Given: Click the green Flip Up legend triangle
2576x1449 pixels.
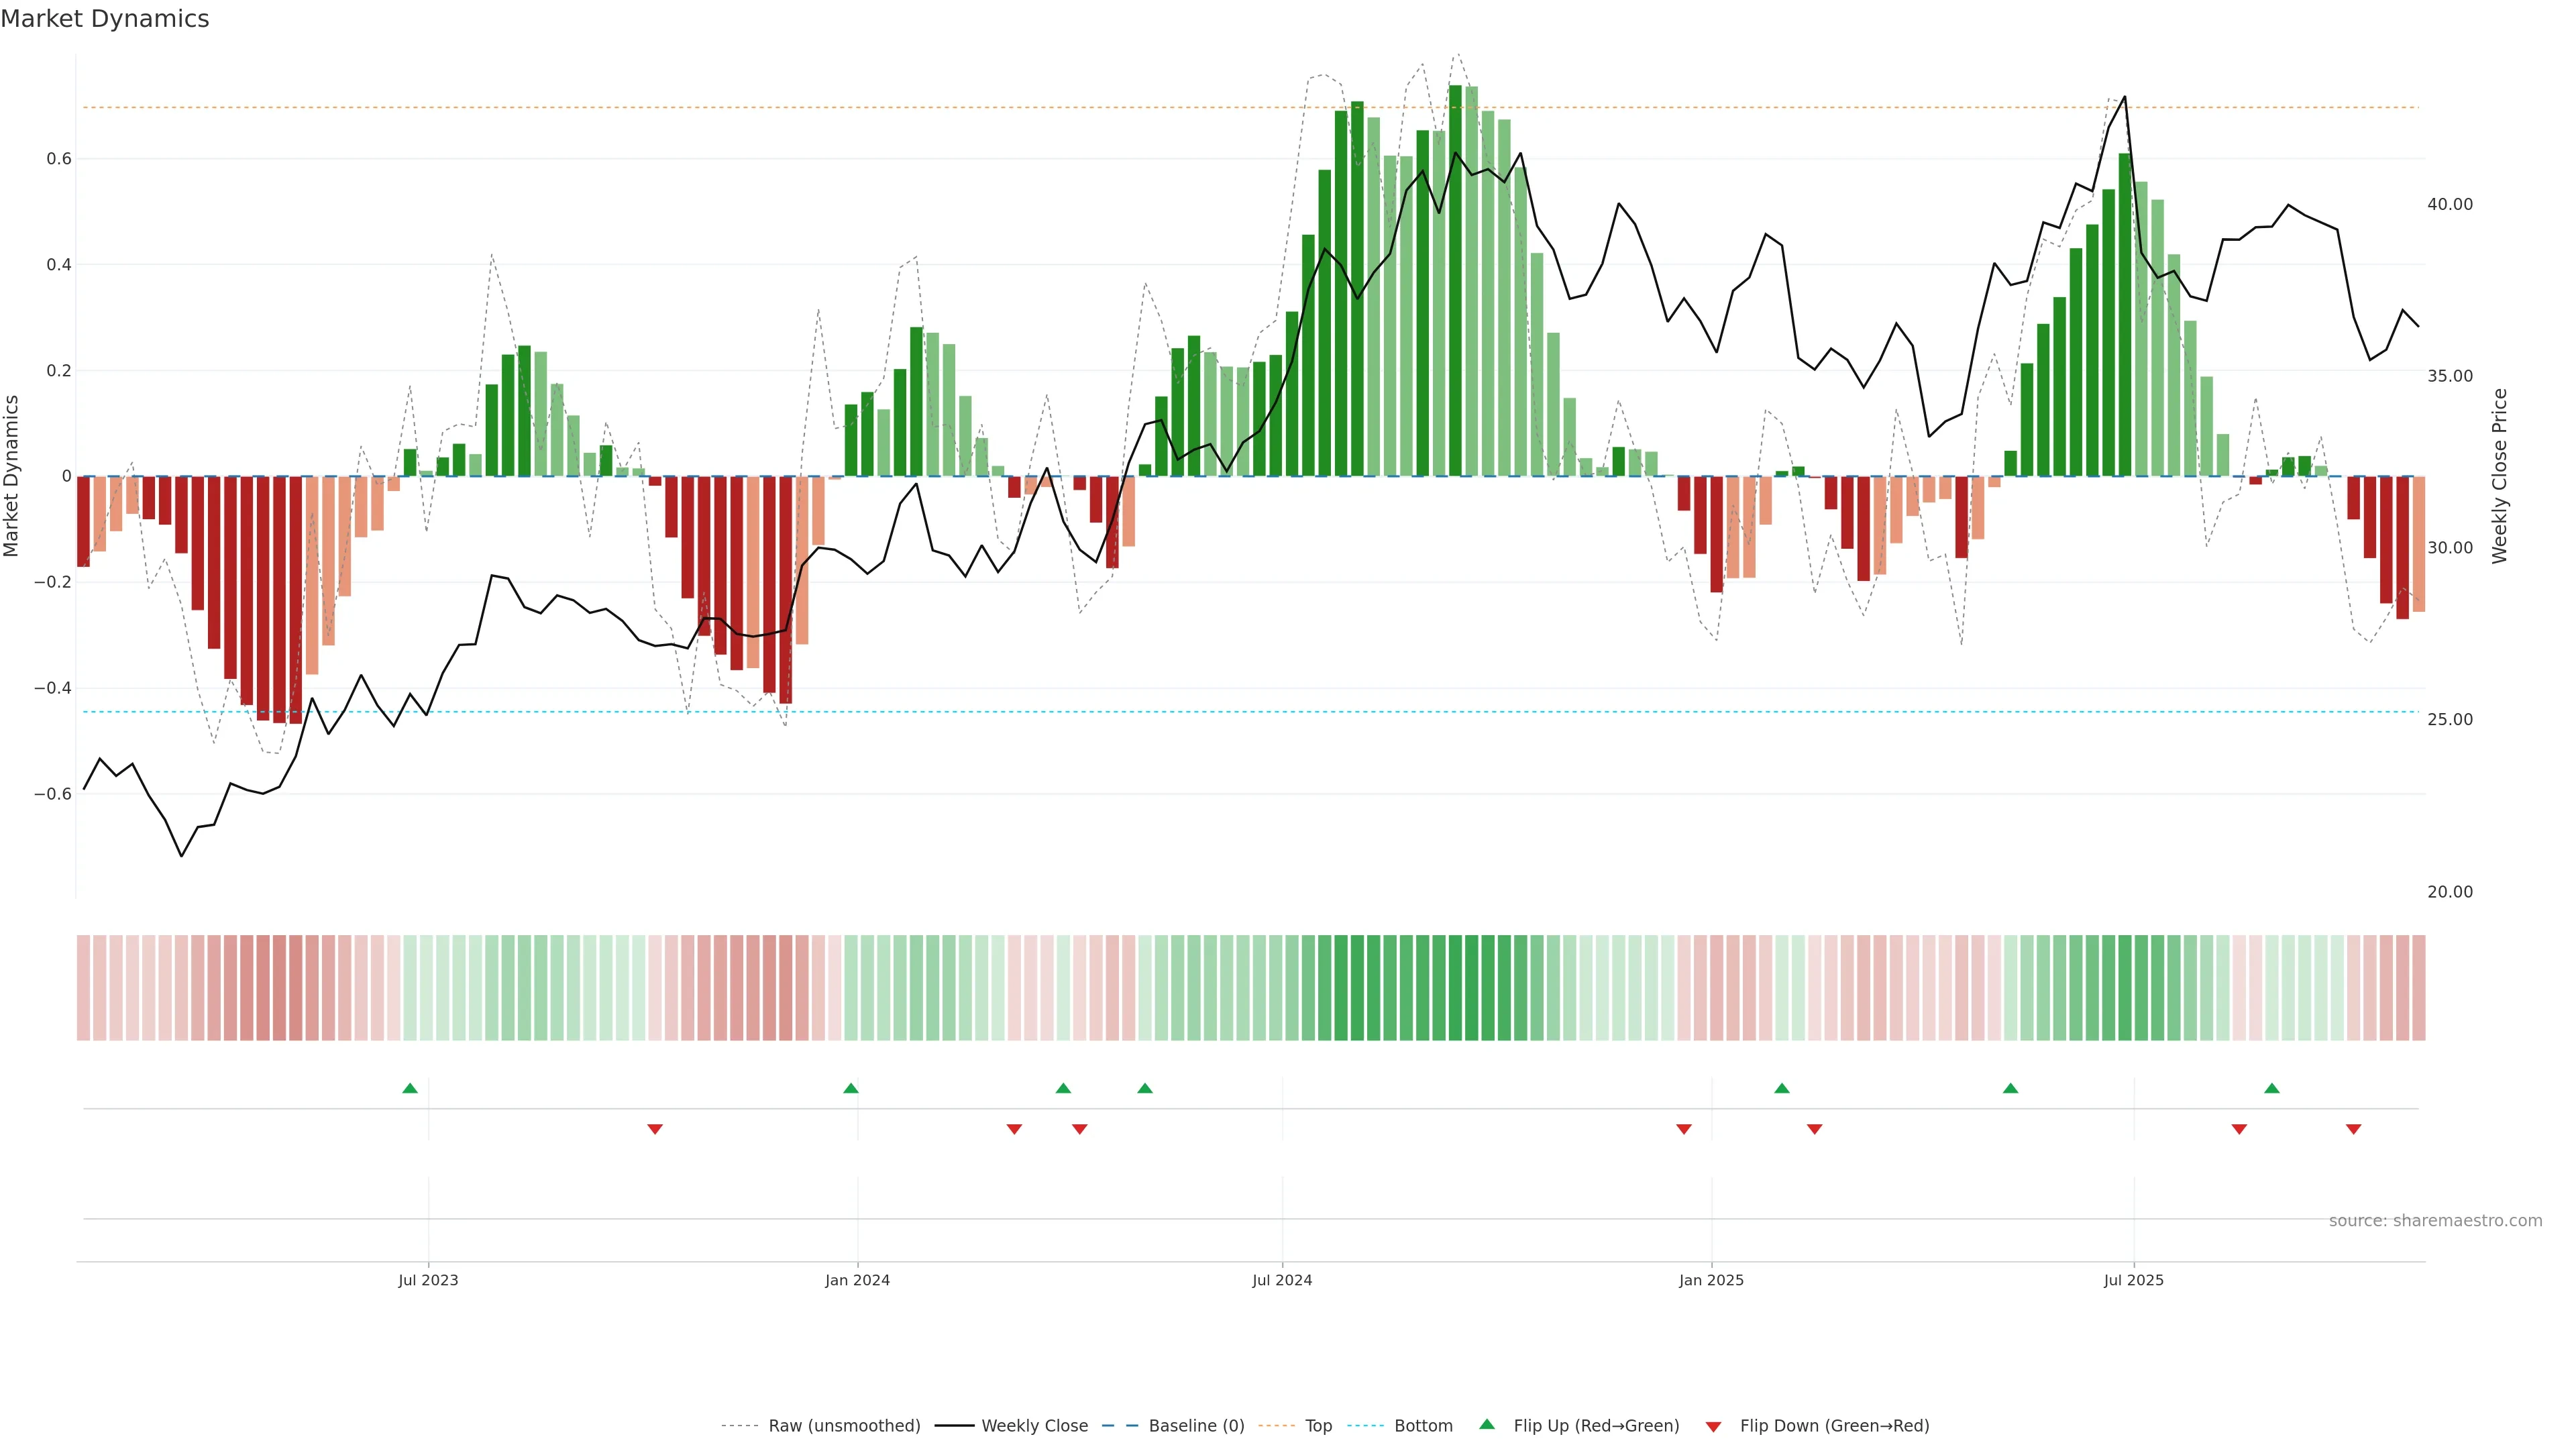Looking at the screenshot, I should (x=1487, y=1424).
